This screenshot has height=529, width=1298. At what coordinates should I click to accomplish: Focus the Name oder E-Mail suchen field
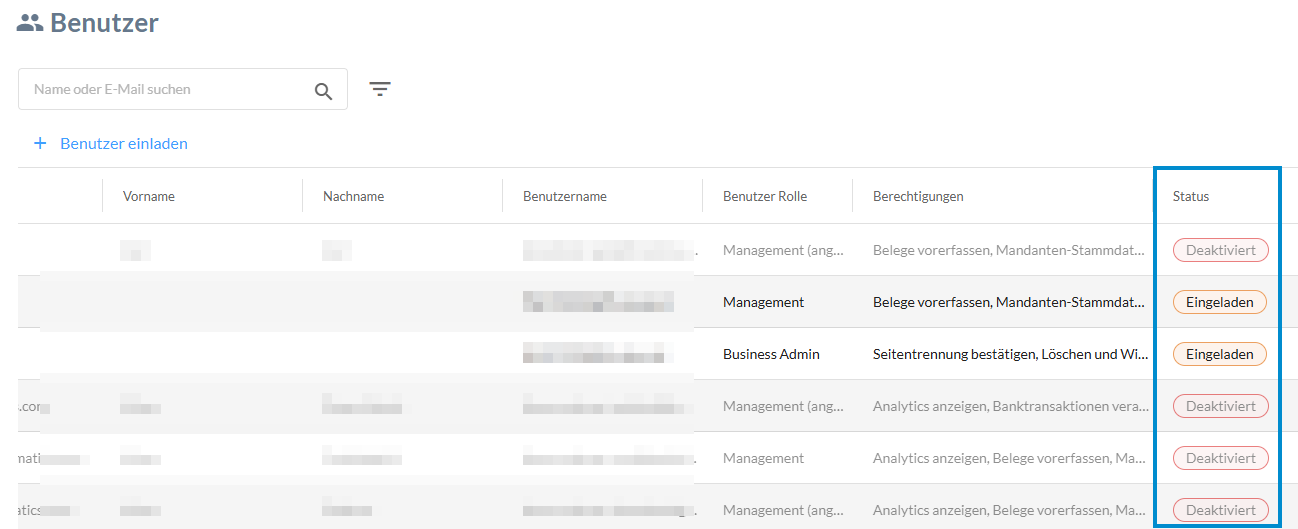(x=165, y=89)
